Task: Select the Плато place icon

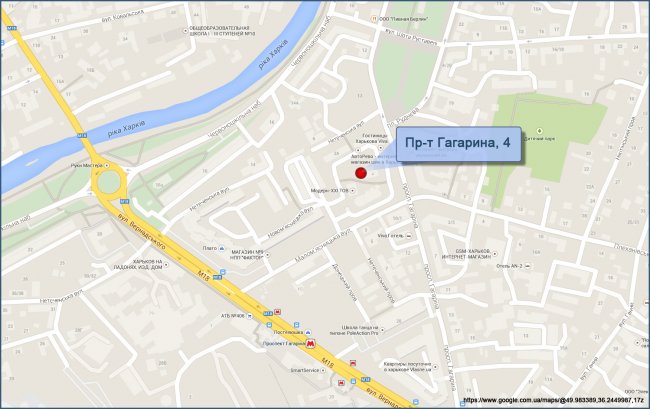Action: click(221, 248)
